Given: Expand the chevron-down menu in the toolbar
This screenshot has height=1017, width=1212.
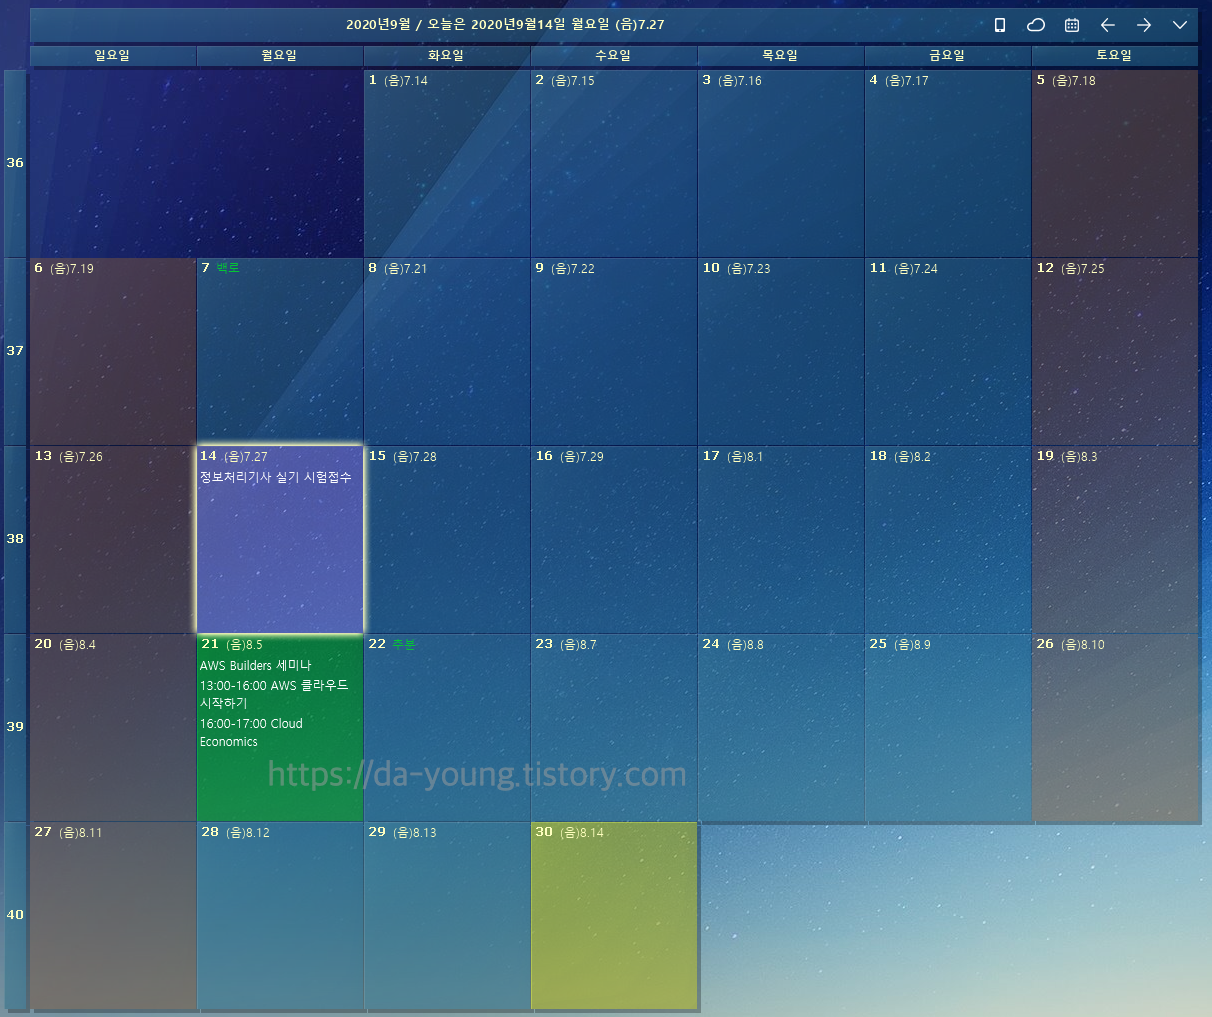Looking at the screenshot, I should (1180, 25).
